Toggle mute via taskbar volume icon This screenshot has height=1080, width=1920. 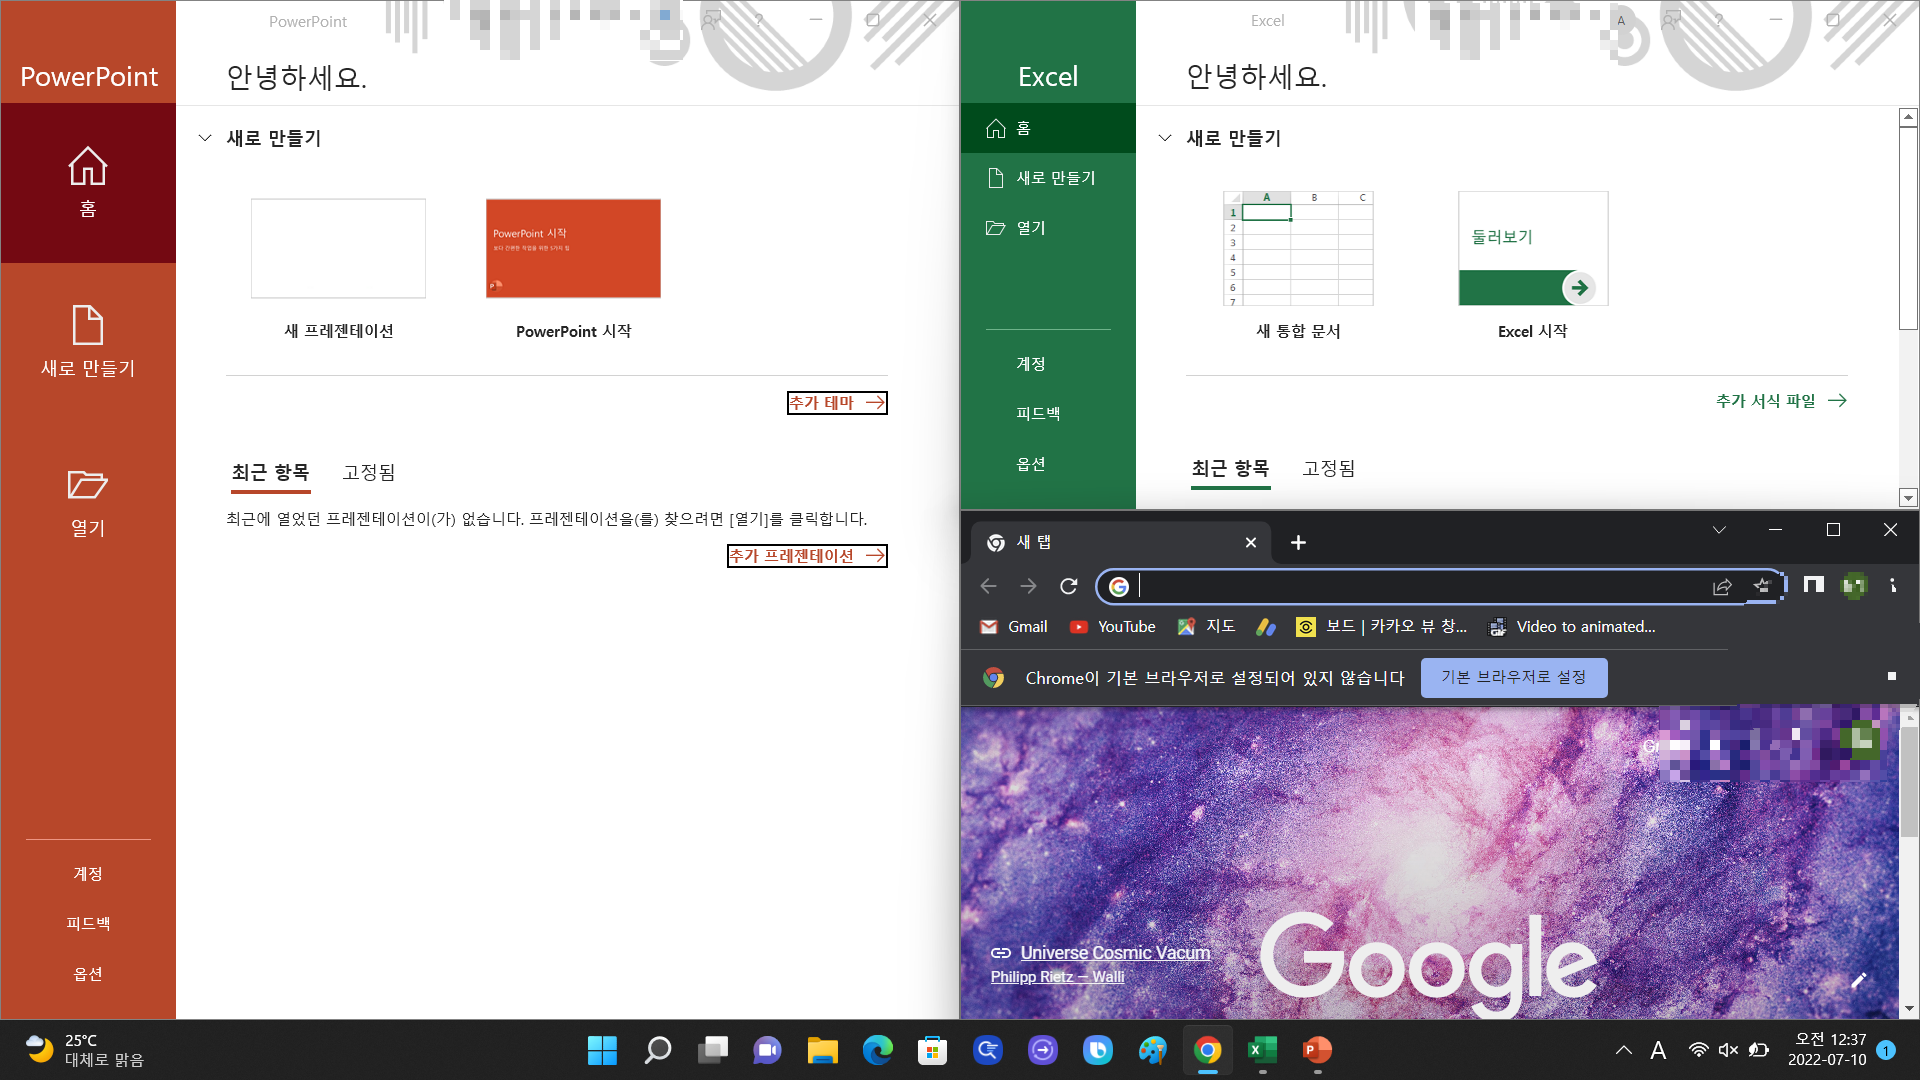[x=1728, y=1050]
